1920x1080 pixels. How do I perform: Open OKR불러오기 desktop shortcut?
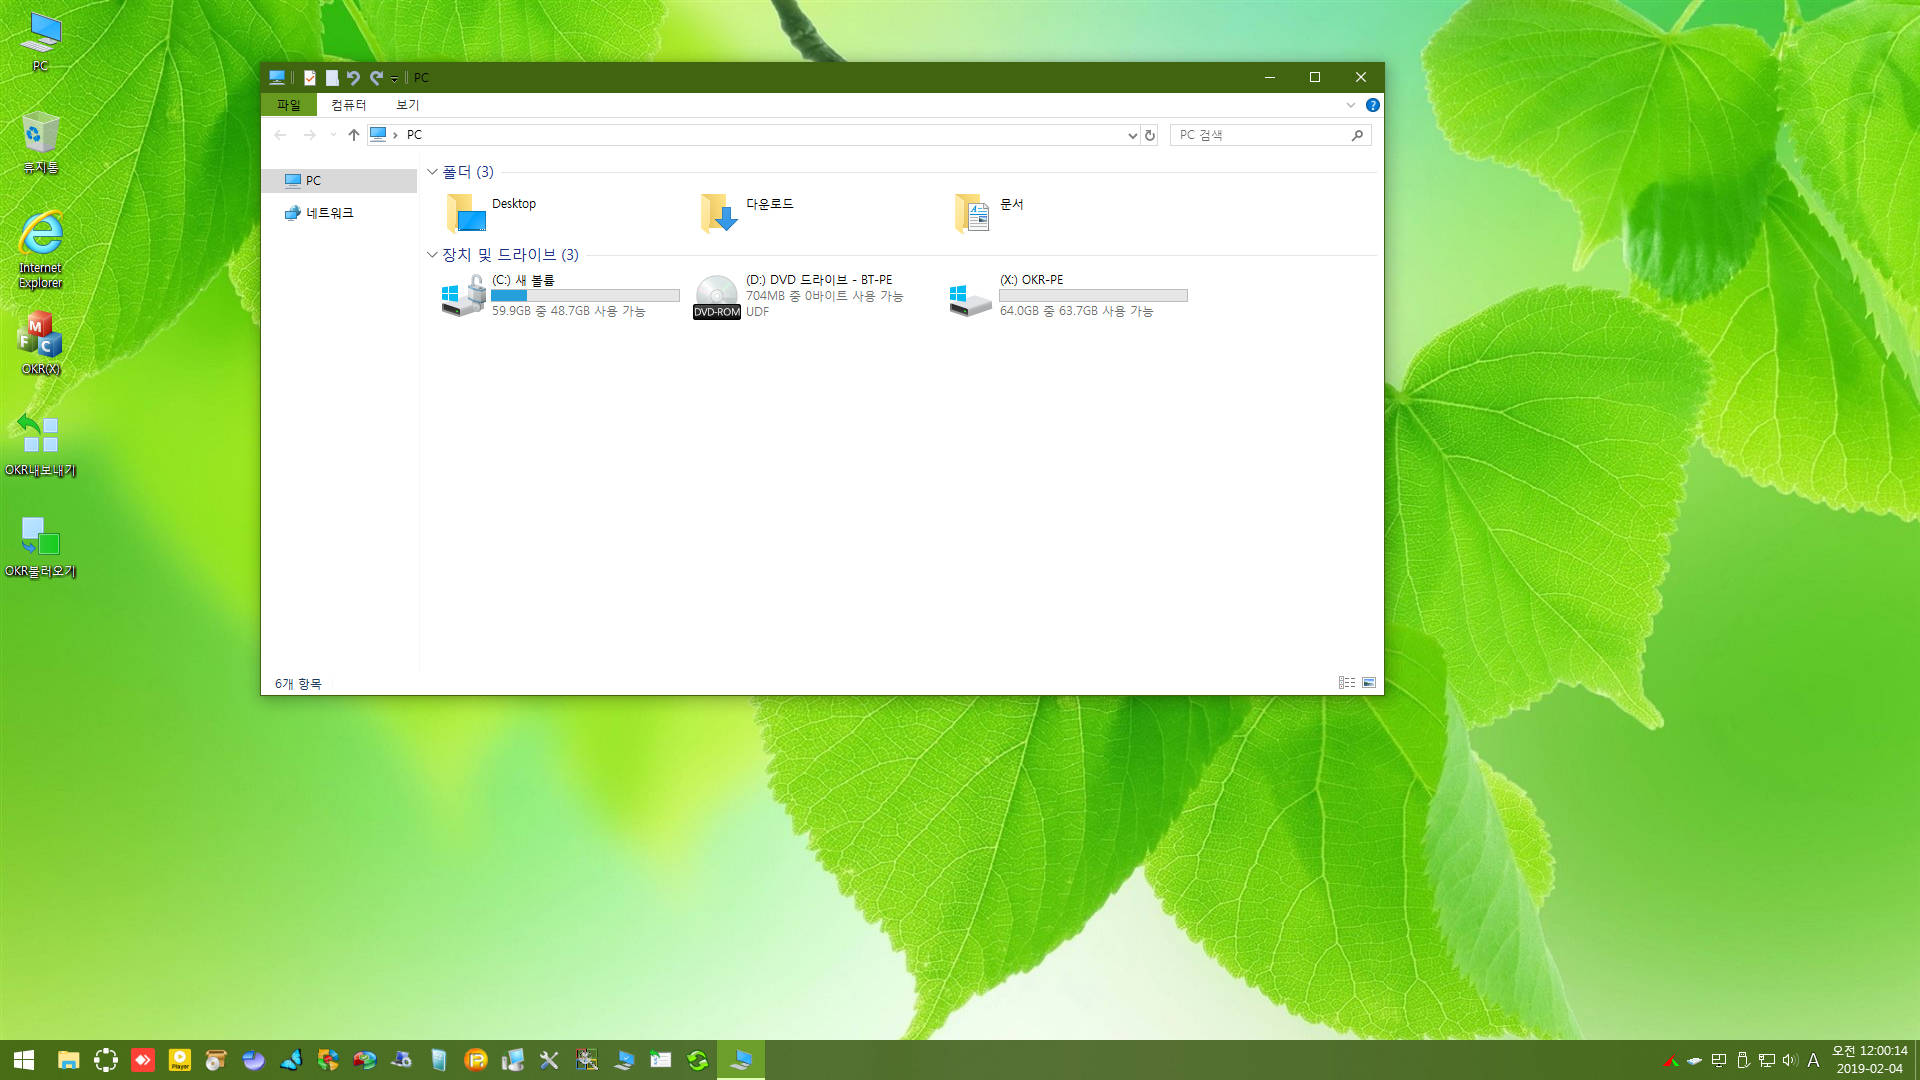[40, 547]
